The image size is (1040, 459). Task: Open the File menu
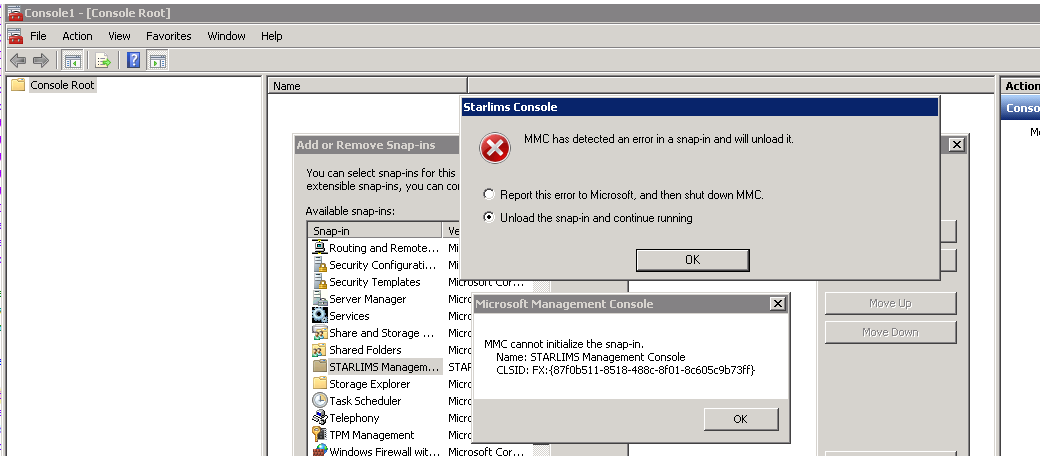[x=38, y=36]
